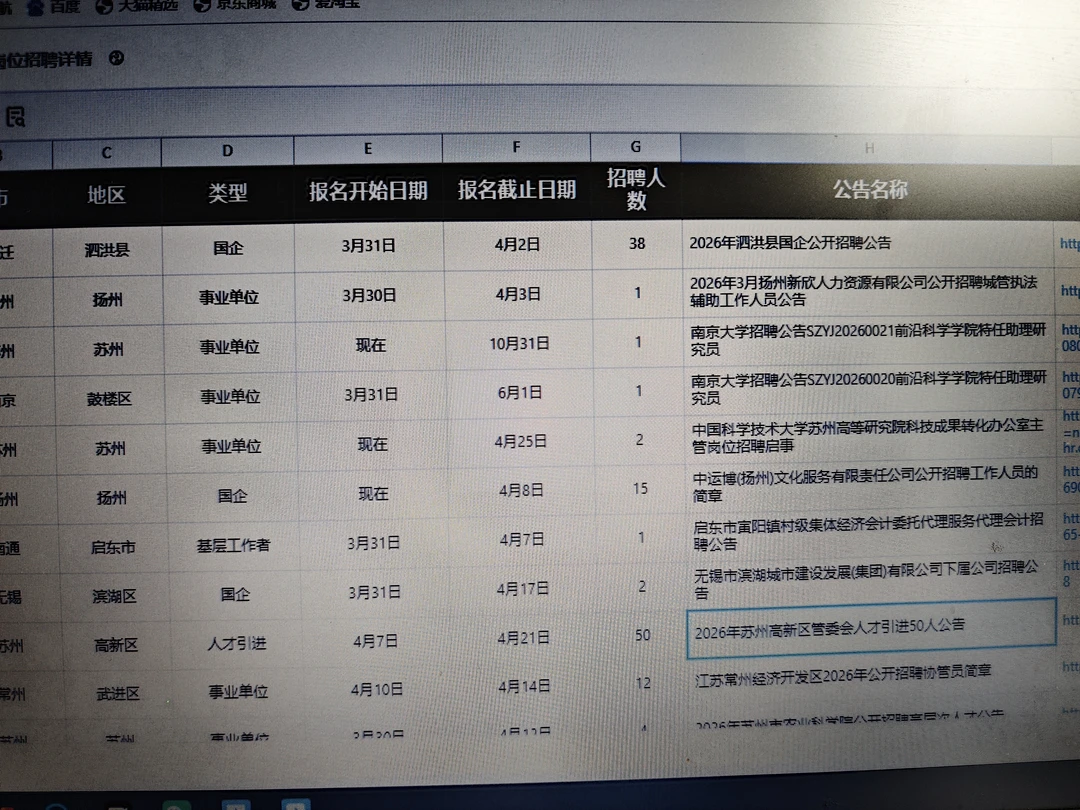Click 中国科学技术大学苏州高等研究院 announcement cell
The width and height of the screenshot is (1080, 810).
871,437
